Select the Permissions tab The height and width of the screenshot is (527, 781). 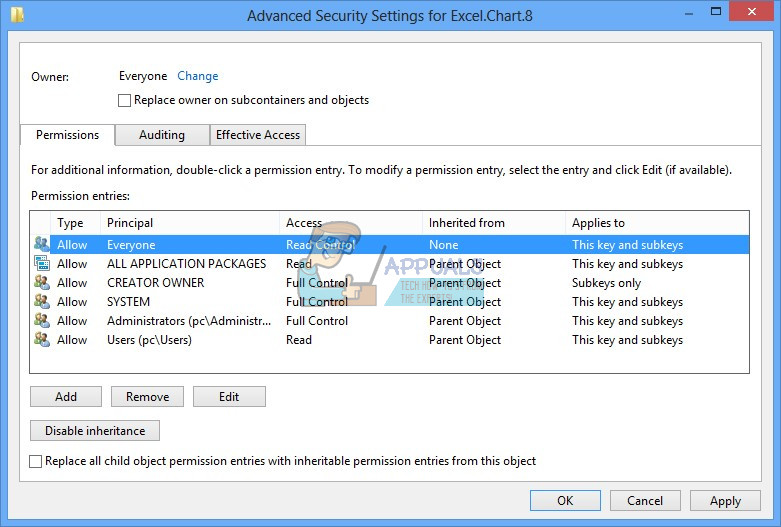click(67, 135)
